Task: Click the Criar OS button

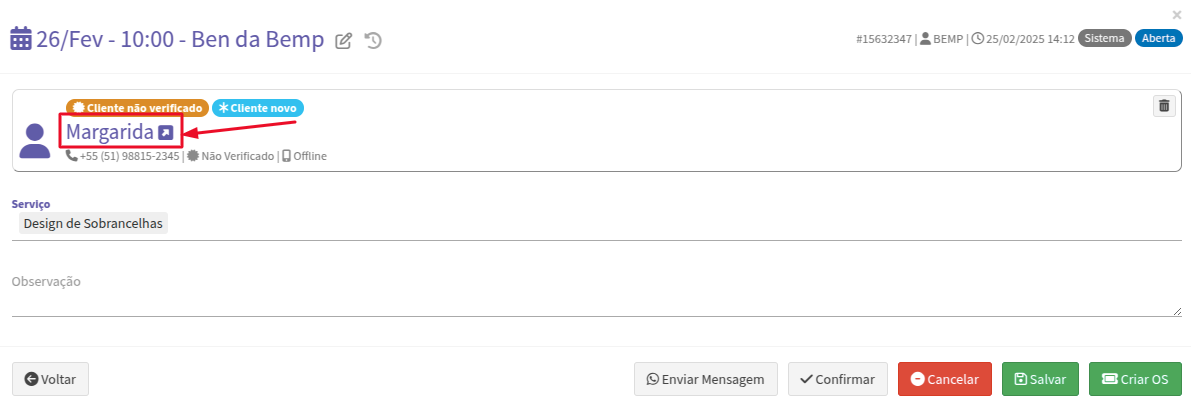Action: [x=1136, y=379]
